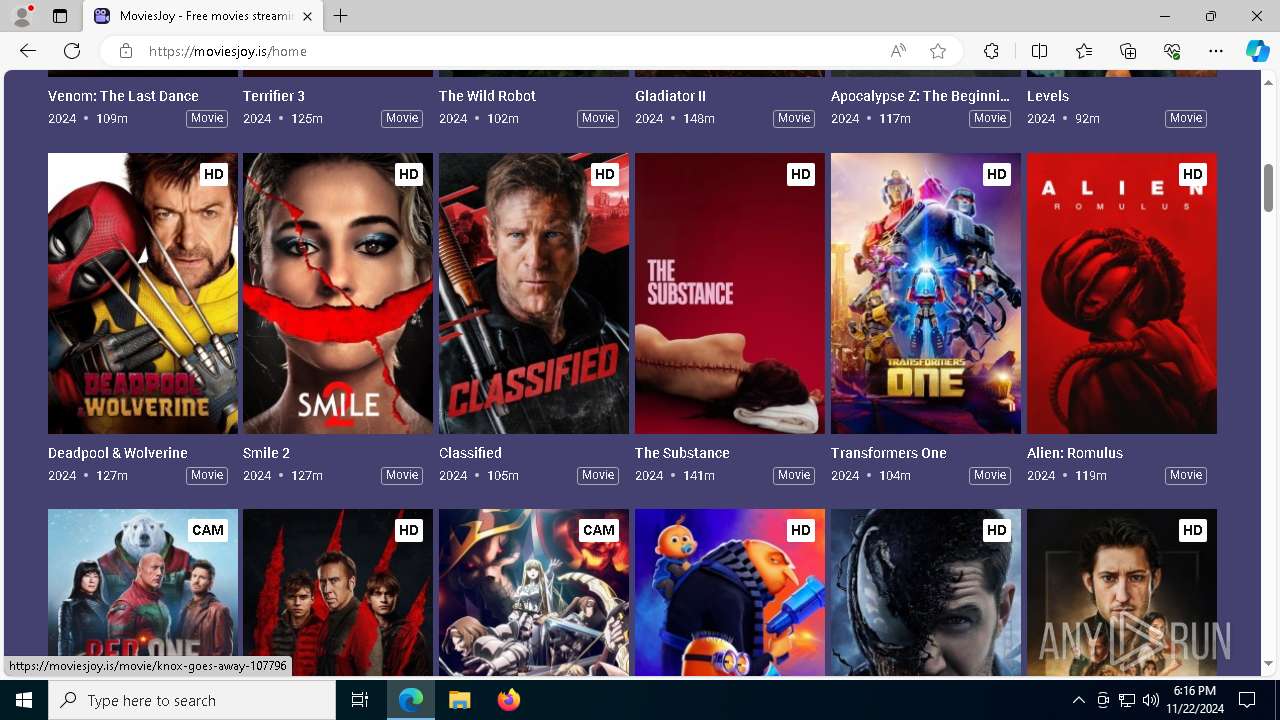This screenshot has width=1280, height=720.
Task: Open the notification center
Action: tap(1247, 700)
